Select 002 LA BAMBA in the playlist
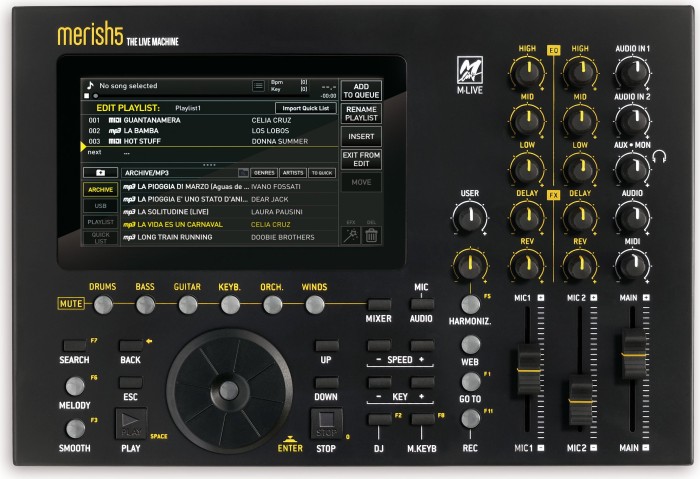Screen dimensions: 700x479 [209, 131]
